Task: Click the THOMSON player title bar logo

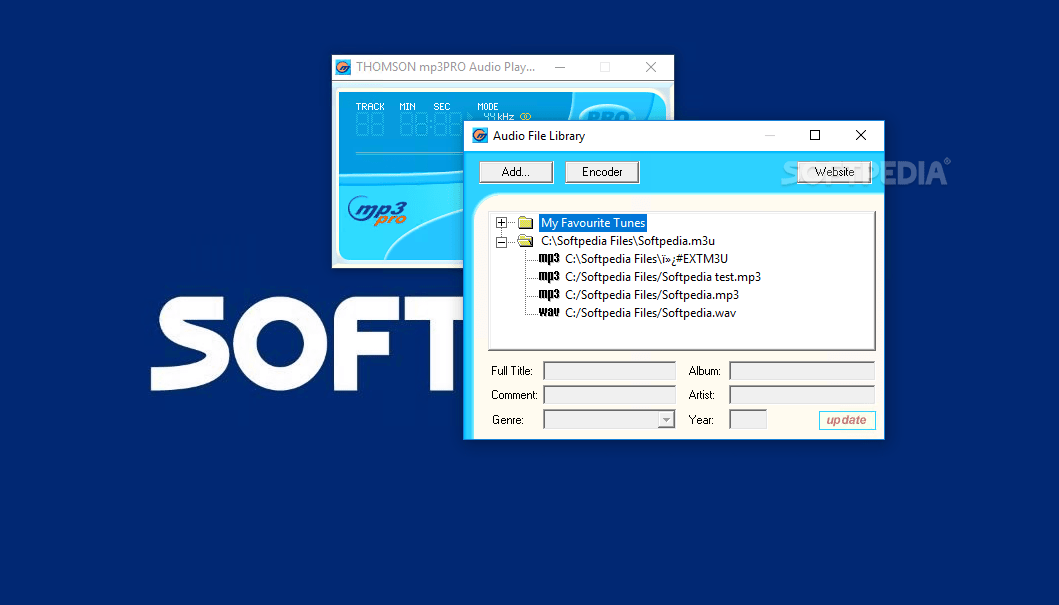Action: [x=343, y=66]
